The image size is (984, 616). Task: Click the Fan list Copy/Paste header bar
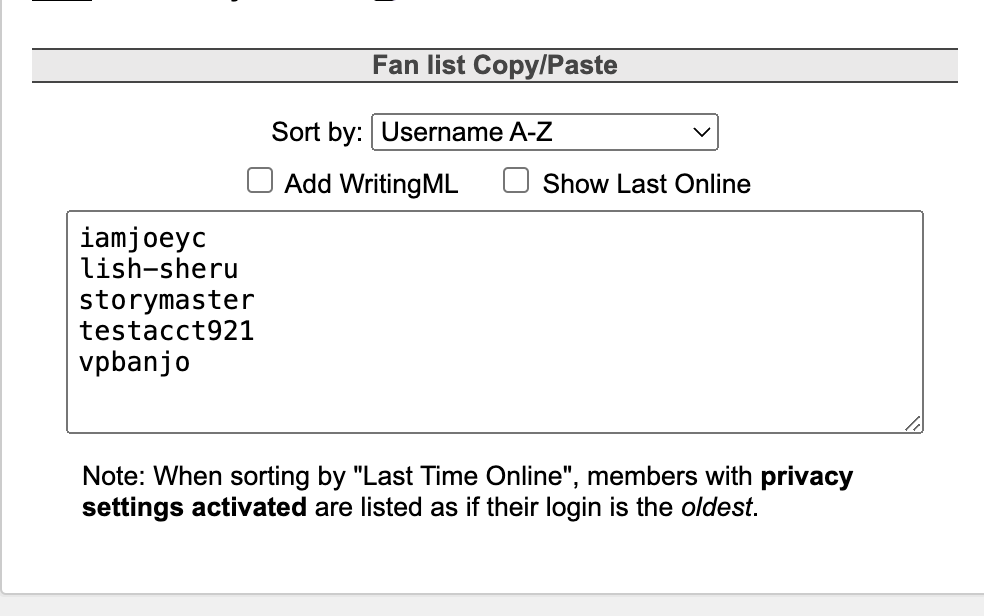[x=495, y=65]
